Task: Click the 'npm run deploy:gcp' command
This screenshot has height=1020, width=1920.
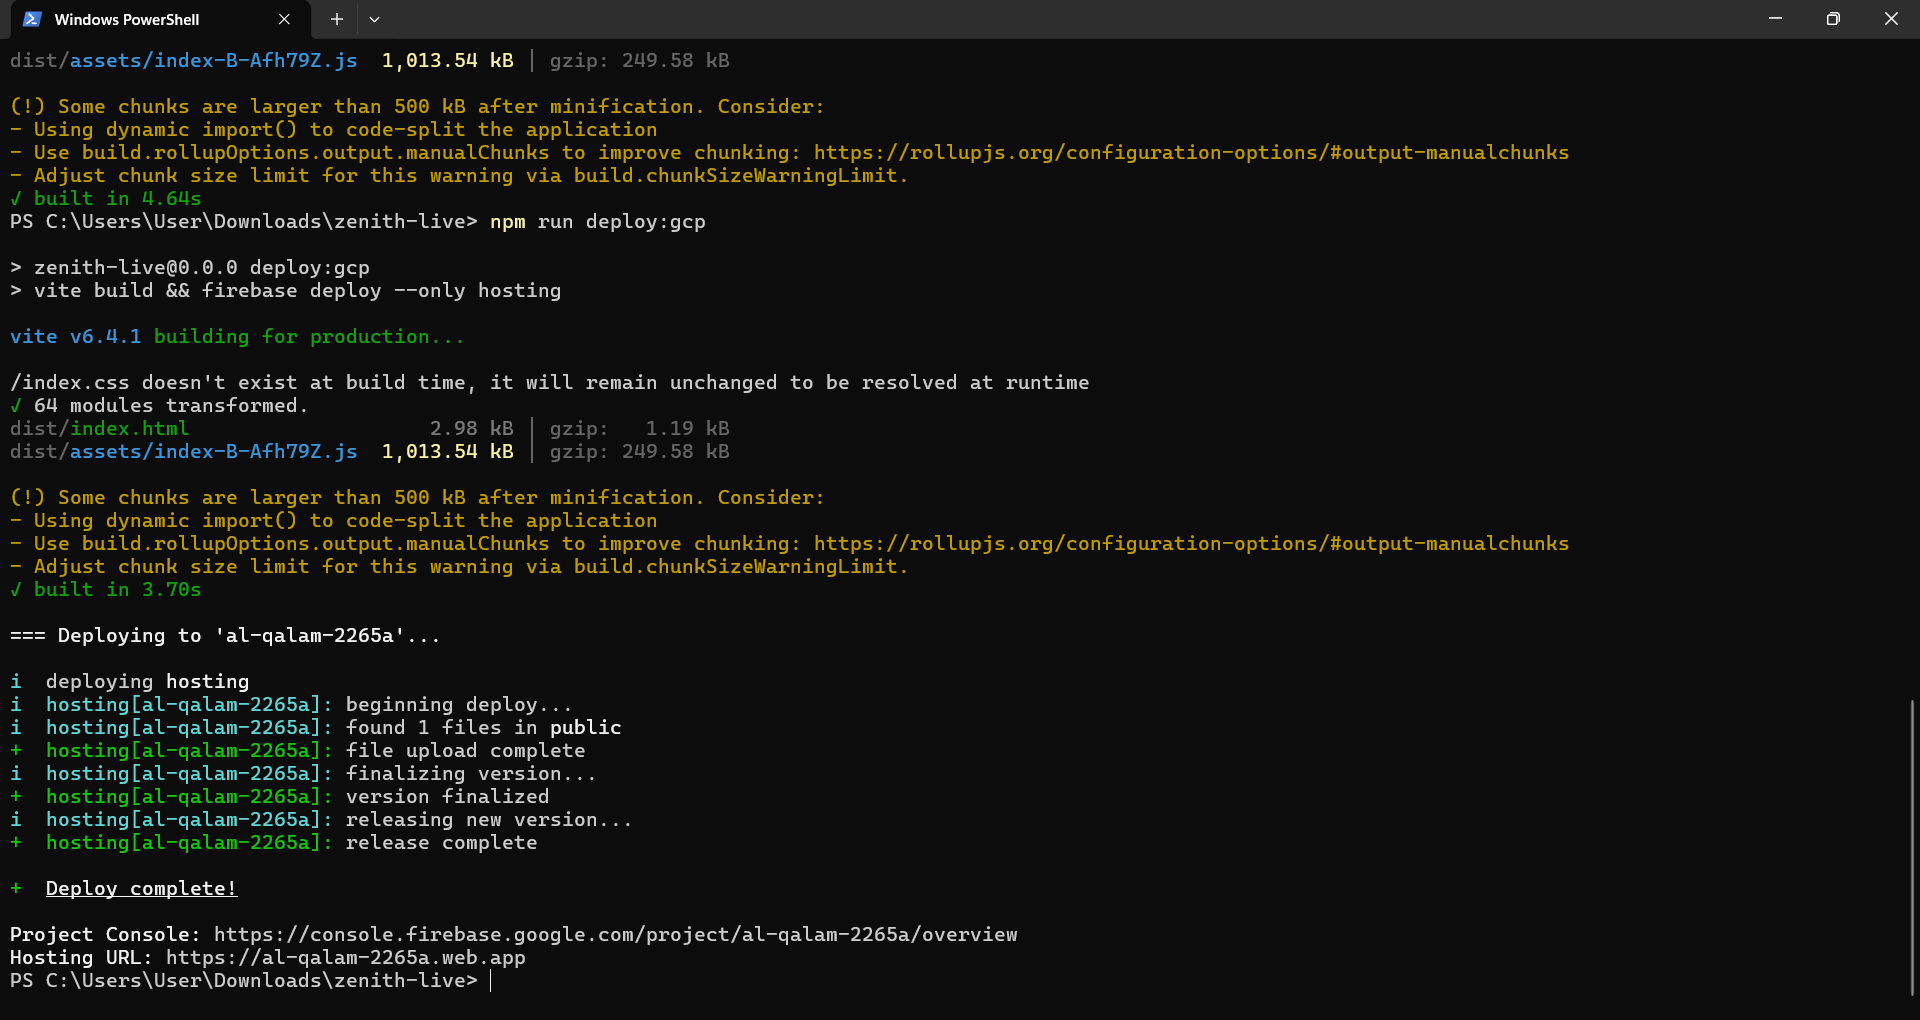Action: click(598, 221)
